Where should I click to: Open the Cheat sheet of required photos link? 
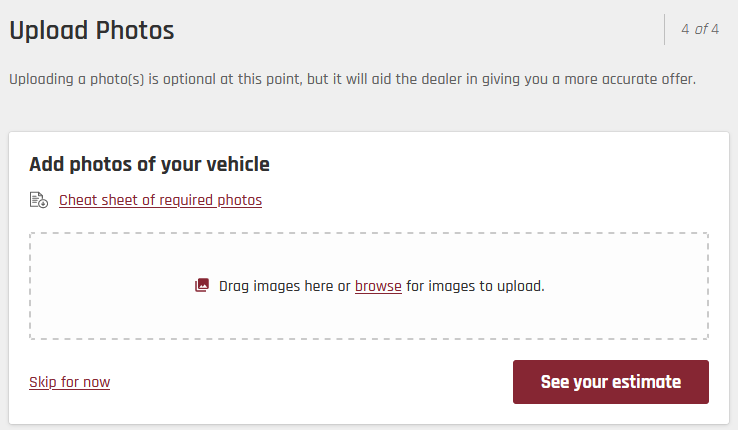pyautogui.click(x=160, y=200)
